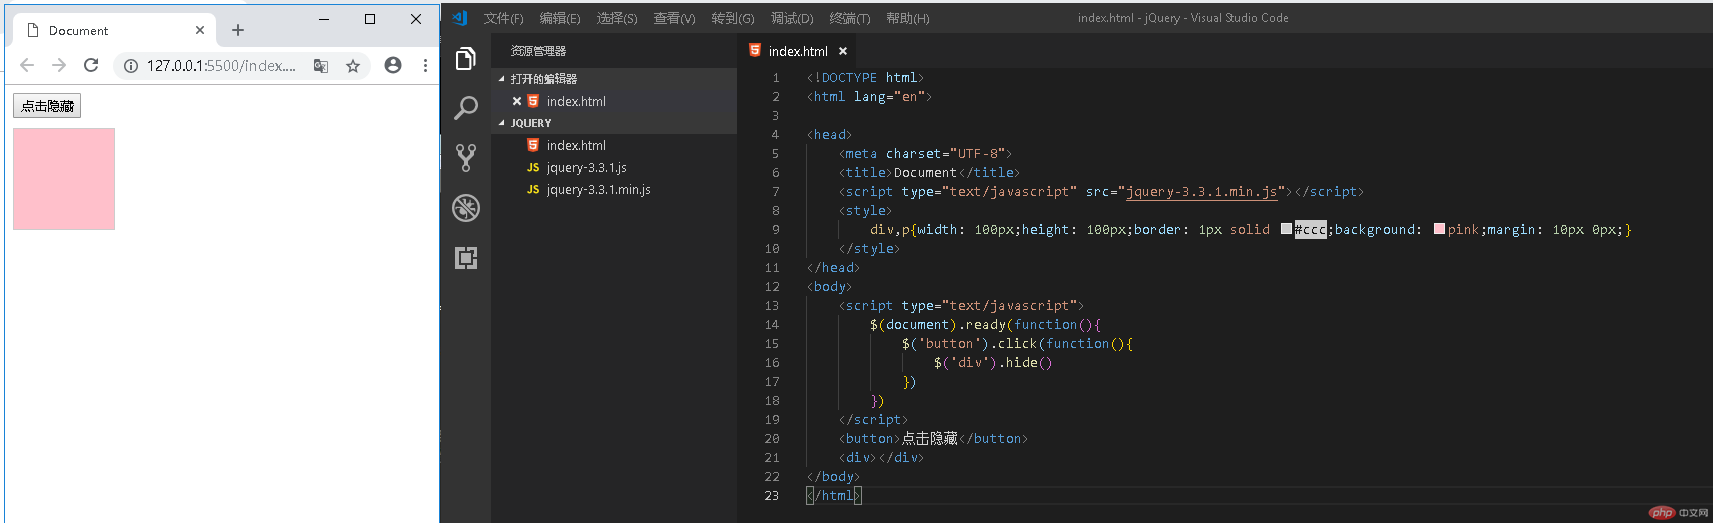Screen dimensions: 1713x523
Task: Click the <!DOCTYPE html> line
Action: pyautogui.click(x=866, y=78)
